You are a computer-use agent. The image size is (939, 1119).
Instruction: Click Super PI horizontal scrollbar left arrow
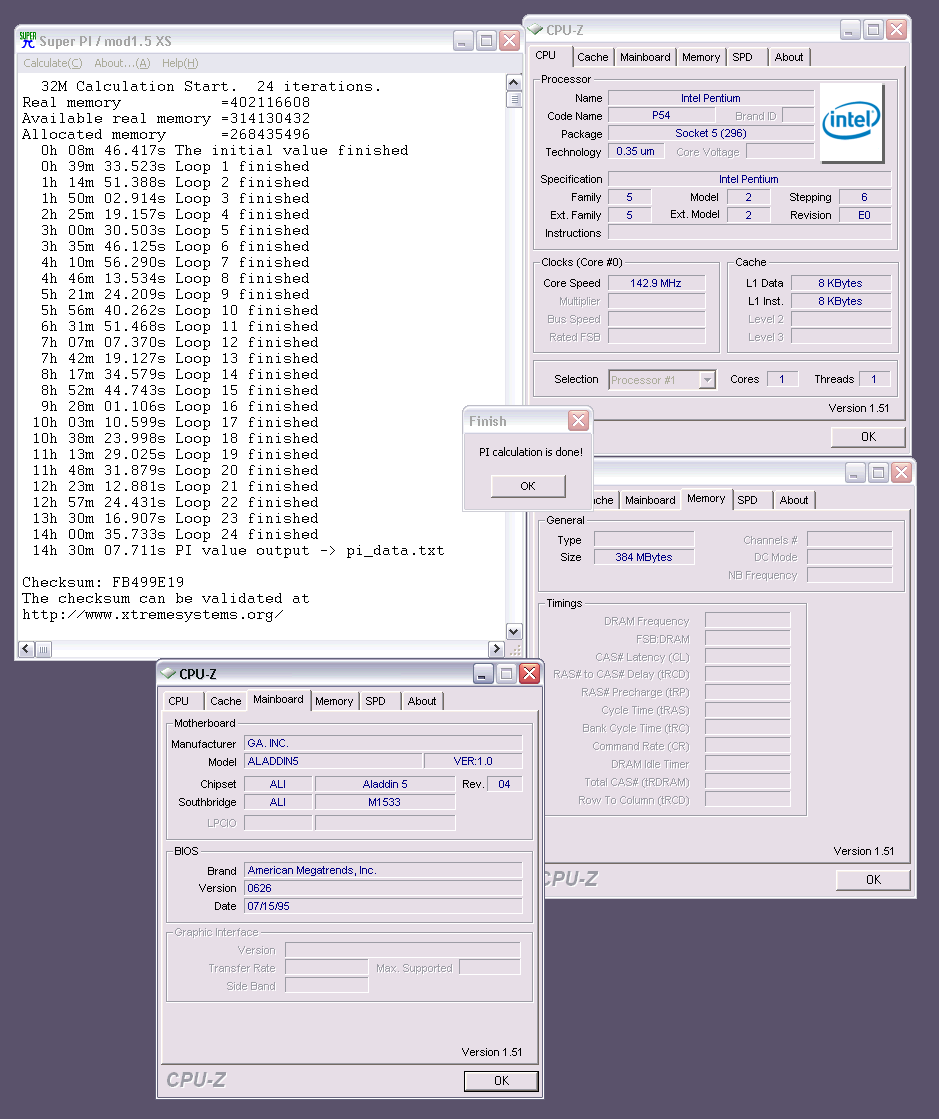[26, 649]
